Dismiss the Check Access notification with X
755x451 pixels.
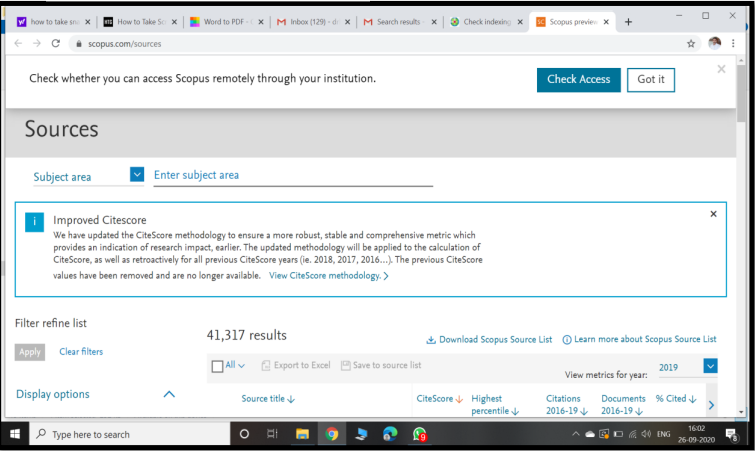pos(721,69)
